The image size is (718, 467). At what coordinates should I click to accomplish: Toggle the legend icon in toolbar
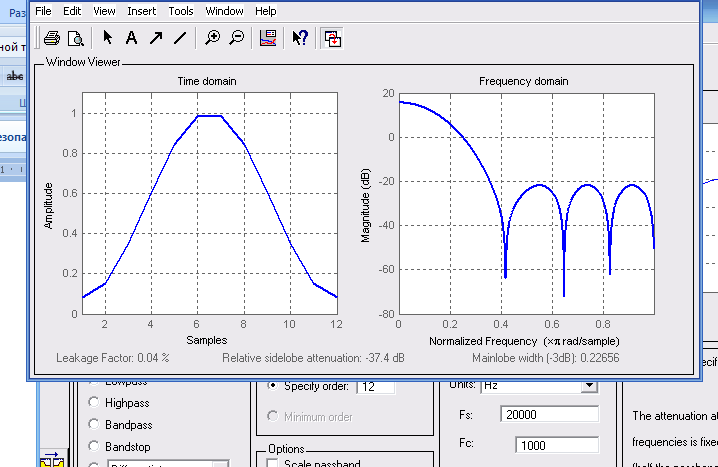tap(267, 38)
